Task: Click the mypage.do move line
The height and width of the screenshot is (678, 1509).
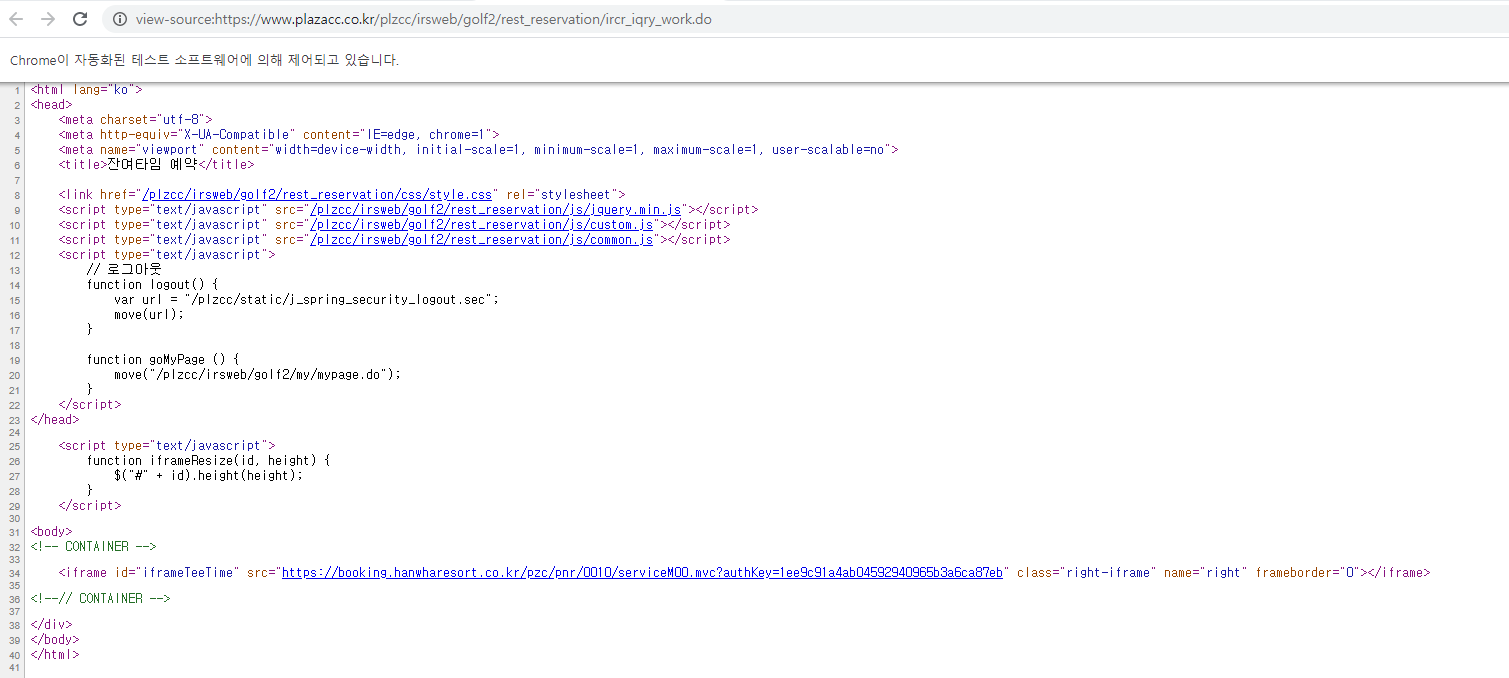Action: pyautogui.click(x=257, y=375)
